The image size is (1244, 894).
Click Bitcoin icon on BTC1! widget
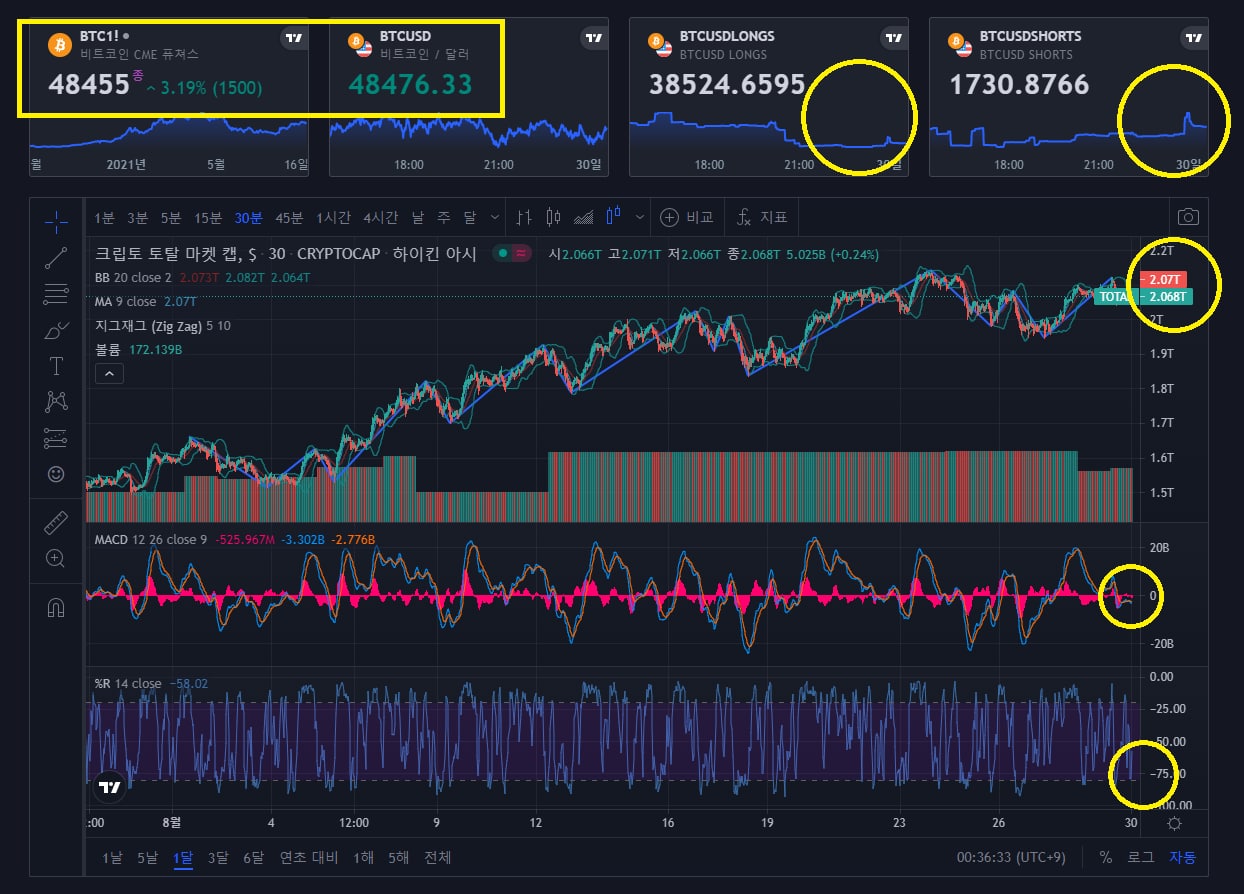(x=60, y=44)
